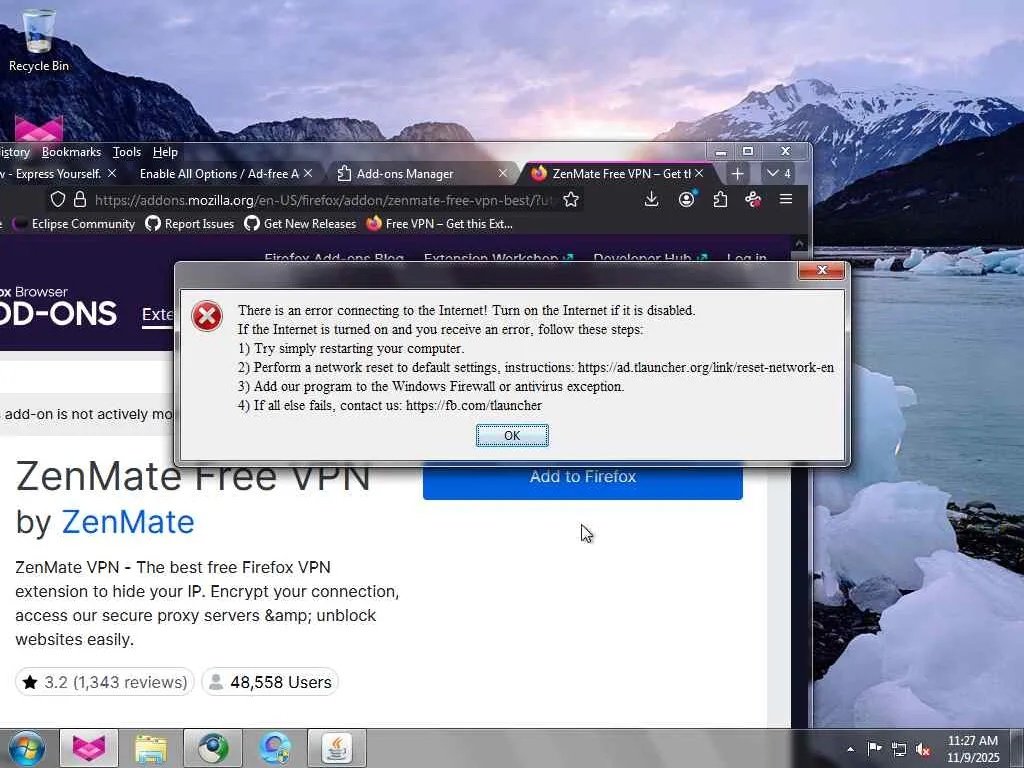This screenshot has width=1024, height=768.
Task: Open the Firefox hamburger application menu
Action: pyautogui.click(x=786, y=199)
